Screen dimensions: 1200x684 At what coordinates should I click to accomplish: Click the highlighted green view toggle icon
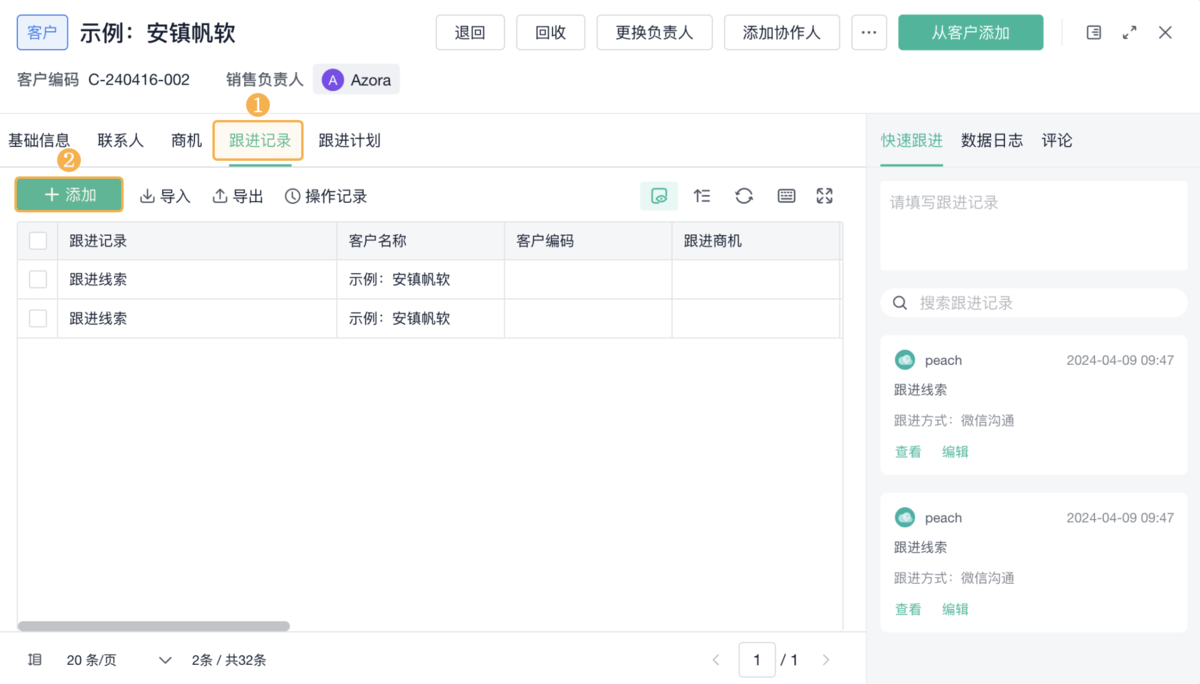click(659, 196)
